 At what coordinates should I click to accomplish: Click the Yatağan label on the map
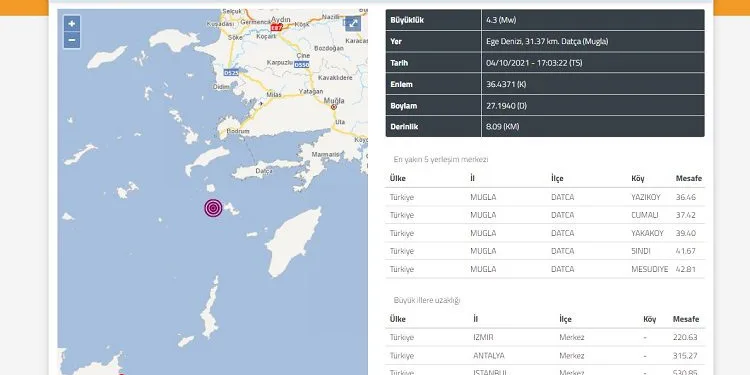(311, 91)
